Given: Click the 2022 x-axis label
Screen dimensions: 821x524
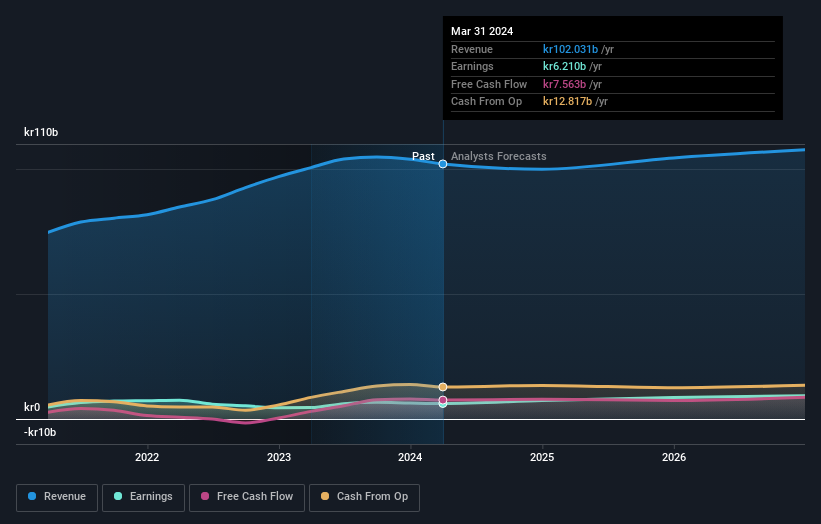Looking at the screenshot, I should point(147,457).
